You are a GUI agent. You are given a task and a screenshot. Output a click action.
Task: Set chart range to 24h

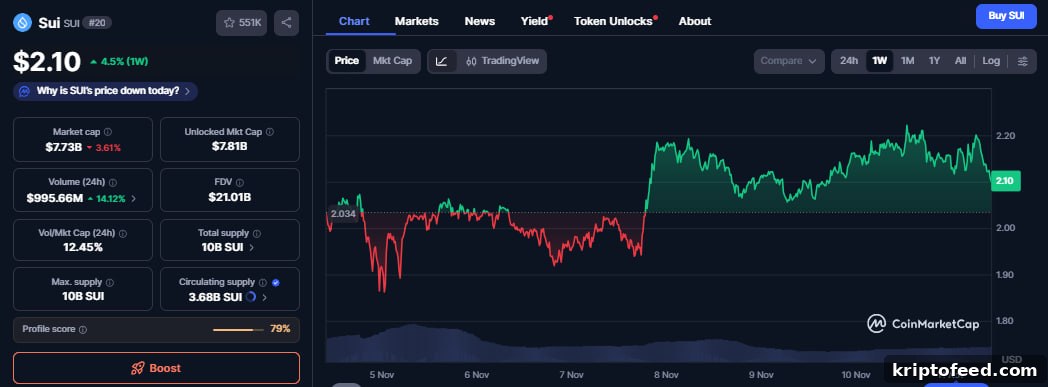pyautogui.click(x=849, y=61)
